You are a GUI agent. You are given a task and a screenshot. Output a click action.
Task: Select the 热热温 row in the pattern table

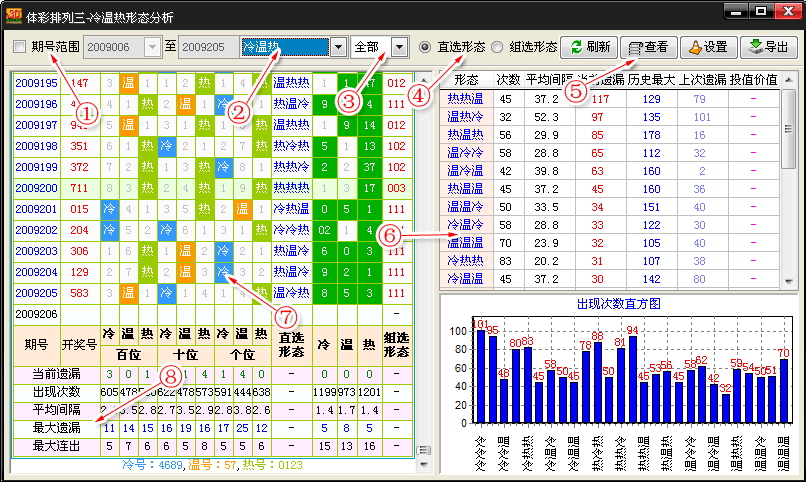(610, 99)
